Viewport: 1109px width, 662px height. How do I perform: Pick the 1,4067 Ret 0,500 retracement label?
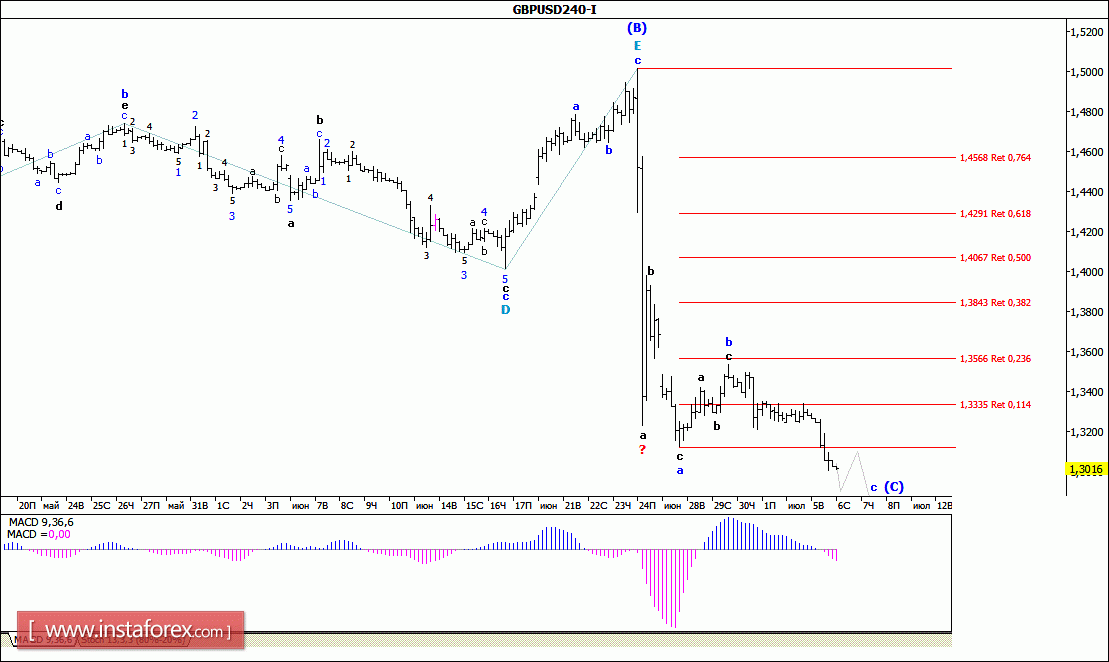995,258
